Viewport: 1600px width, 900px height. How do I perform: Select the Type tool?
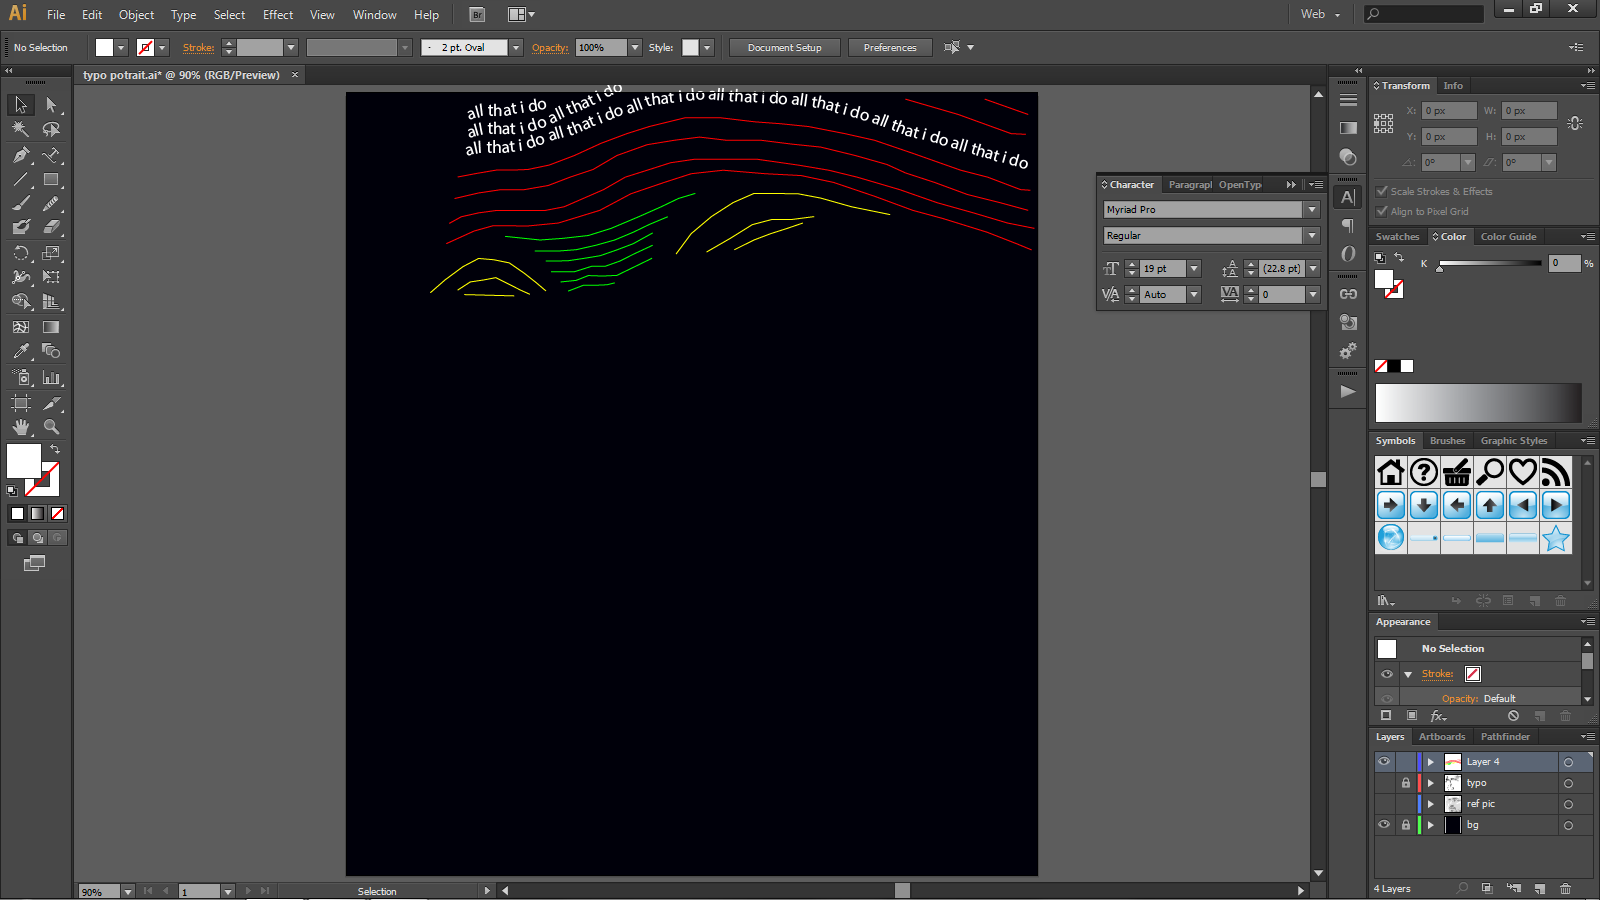pos(52,154)
